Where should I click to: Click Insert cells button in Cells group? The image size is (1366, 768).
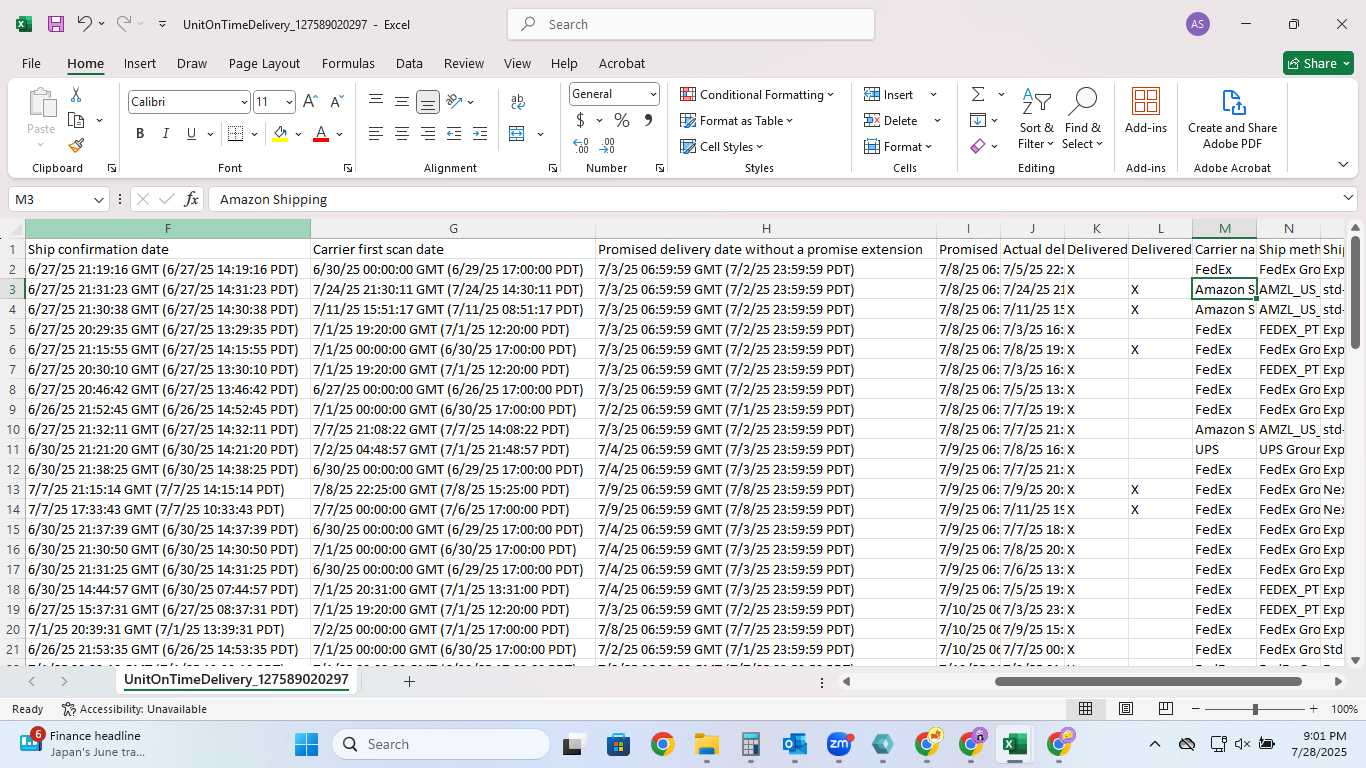(x=889, y=94)
